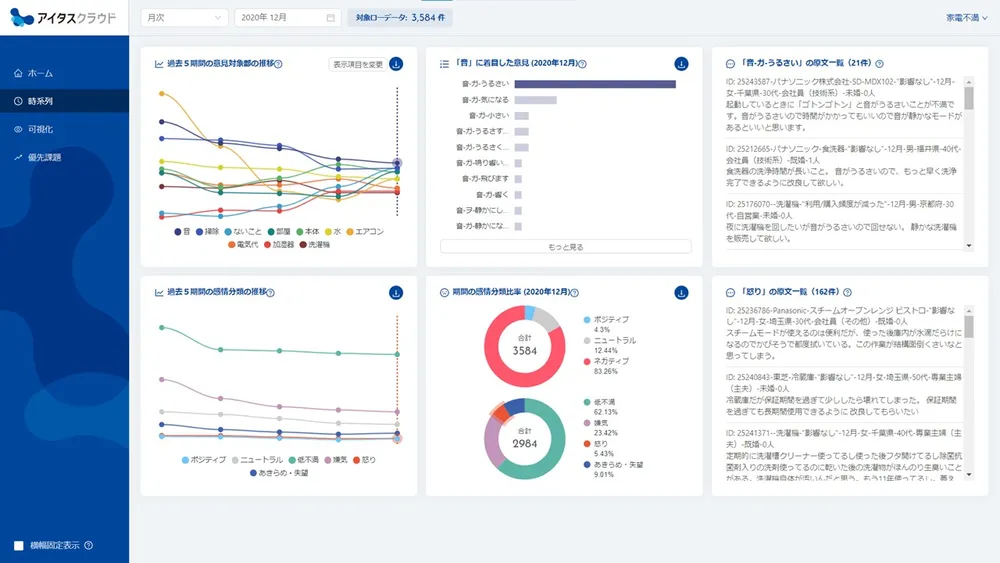The image size is (1000, 563).
Task: Toggle 部屋 legend item
Action: pyautogui.click(x=279, y=231)
